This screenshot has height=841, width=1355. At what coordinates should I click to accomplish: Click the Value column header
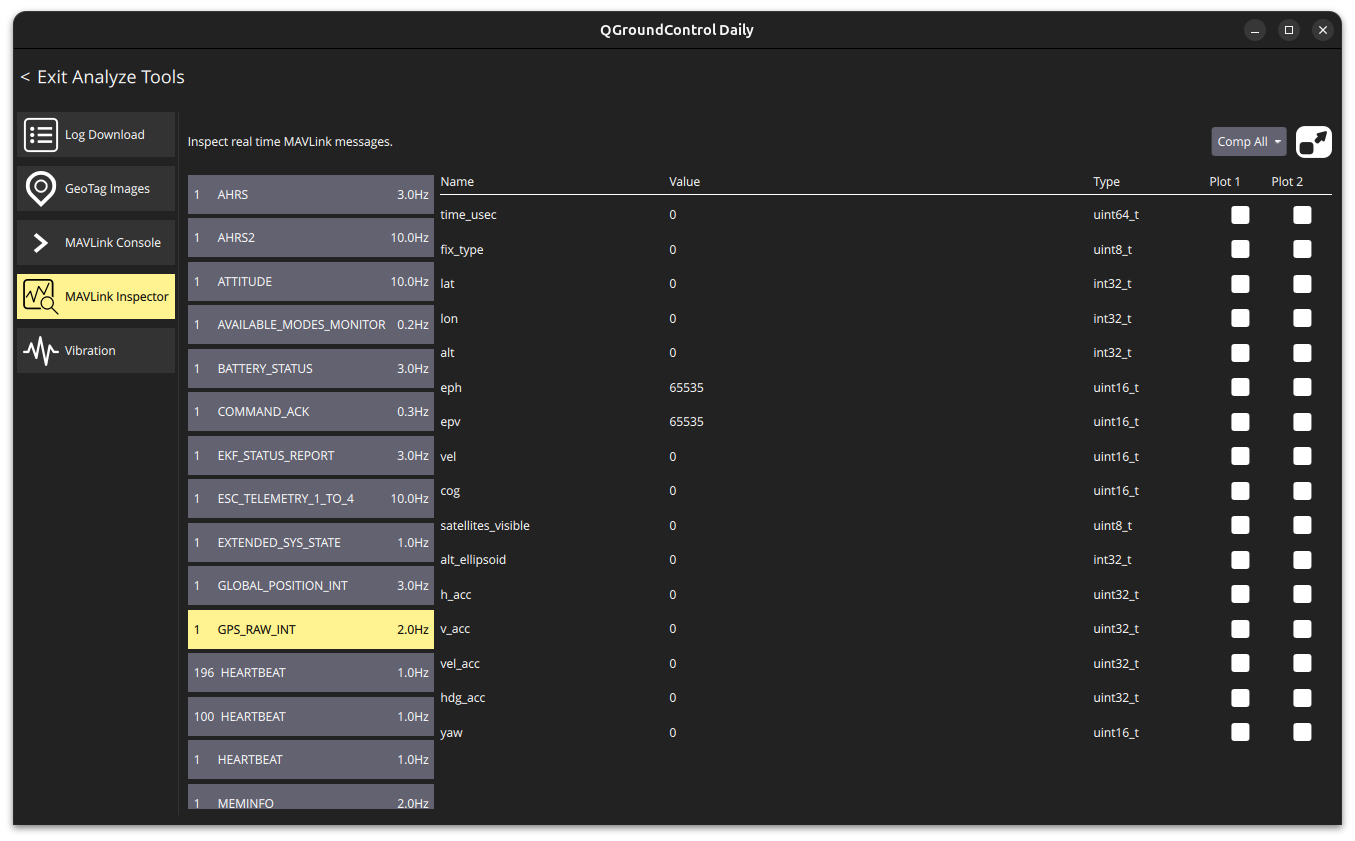685,182
